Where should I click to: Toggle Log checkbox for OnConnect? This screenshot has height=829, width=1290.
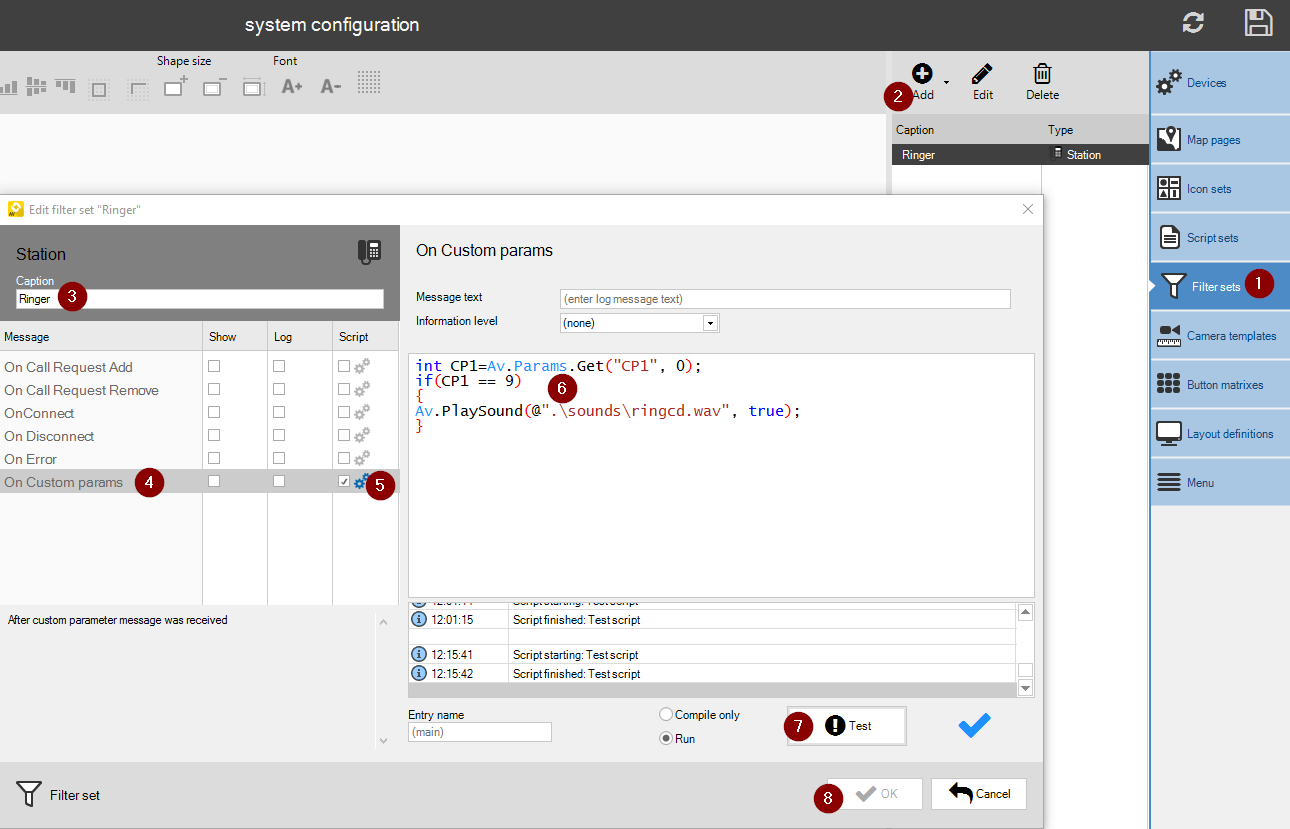pos(279,413)
